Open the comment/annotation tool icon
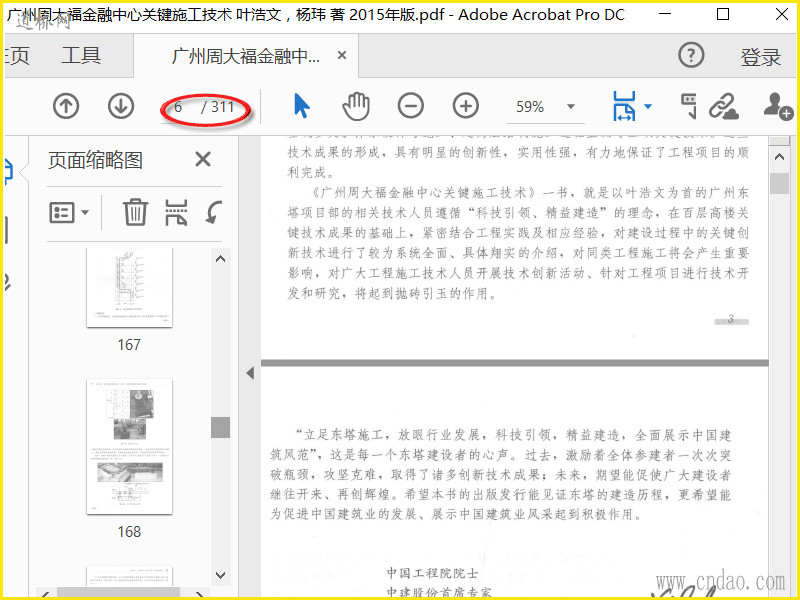The image size is (800, 600). pos(689,106)
